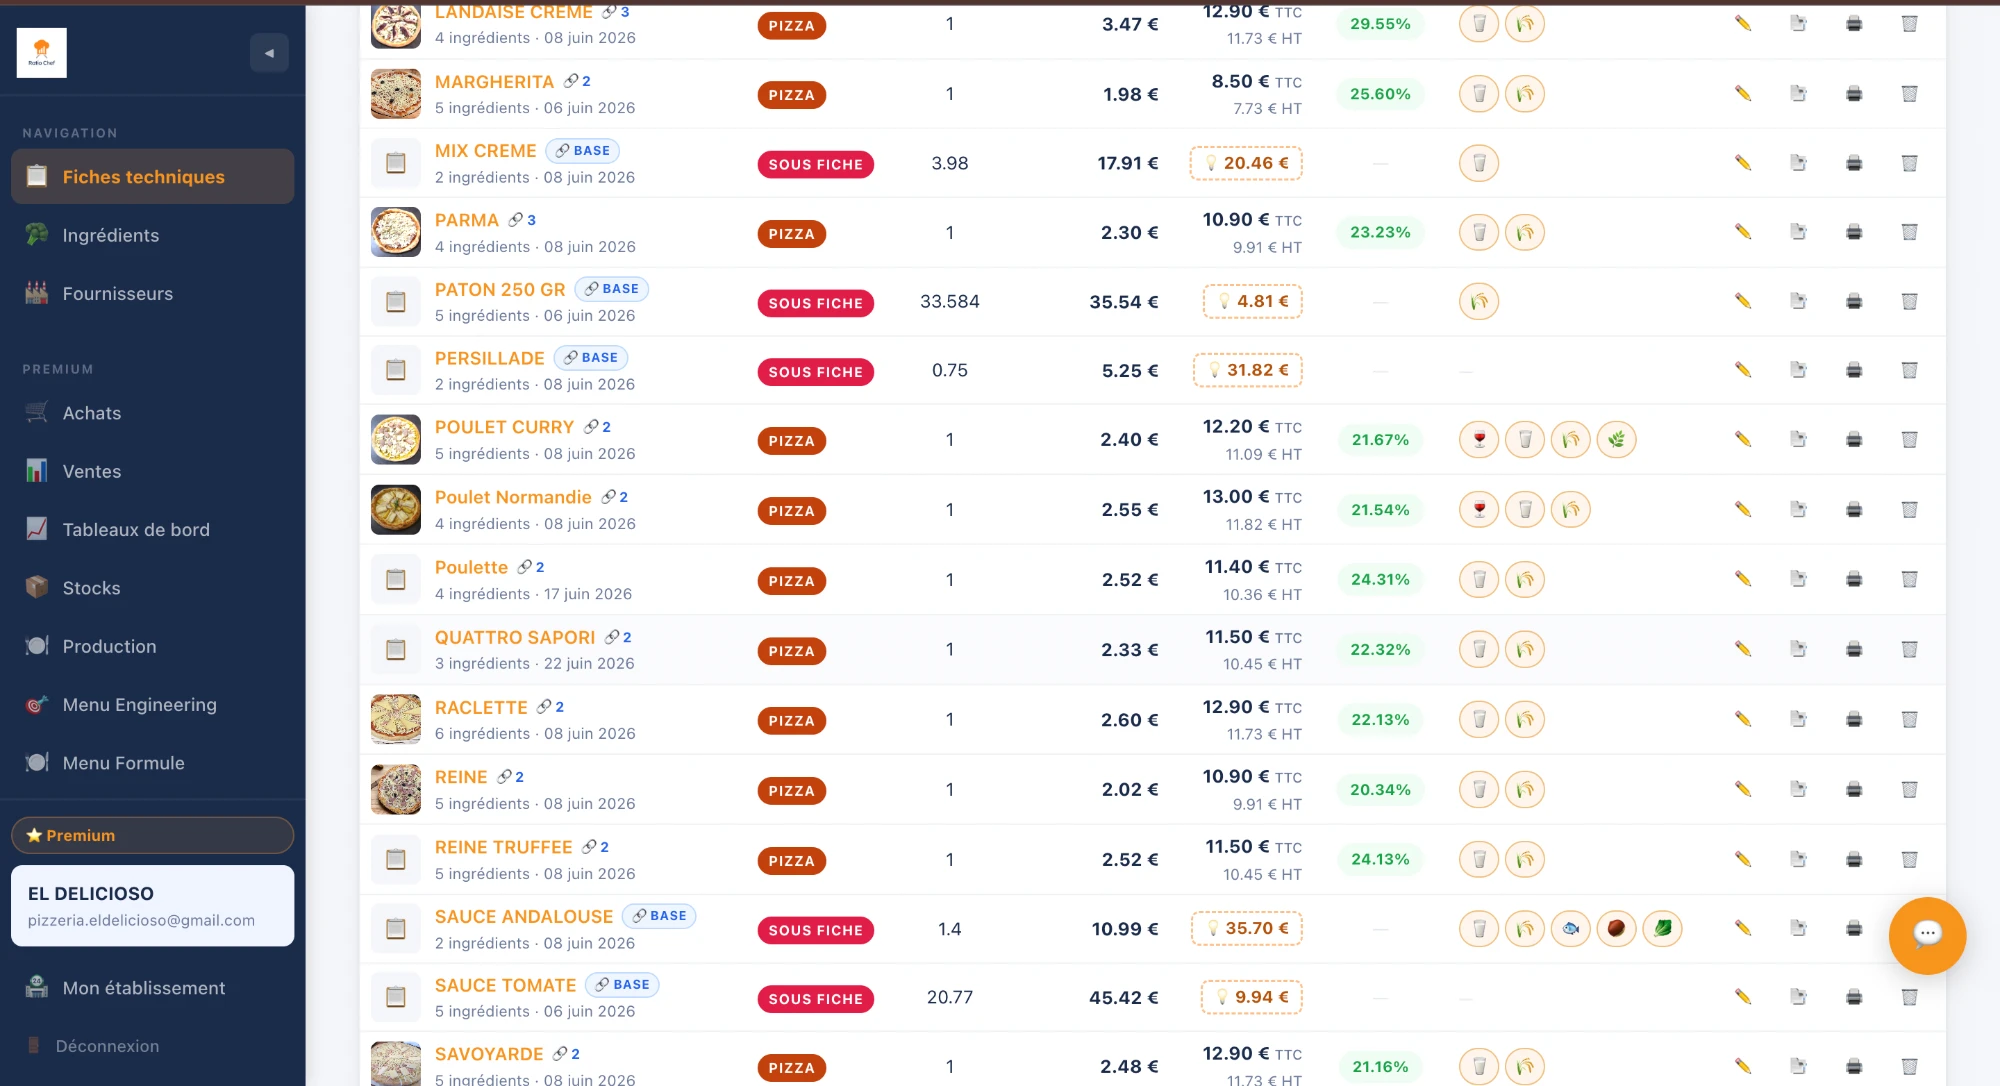Delete the PARMA recipe

(1909, 232)
